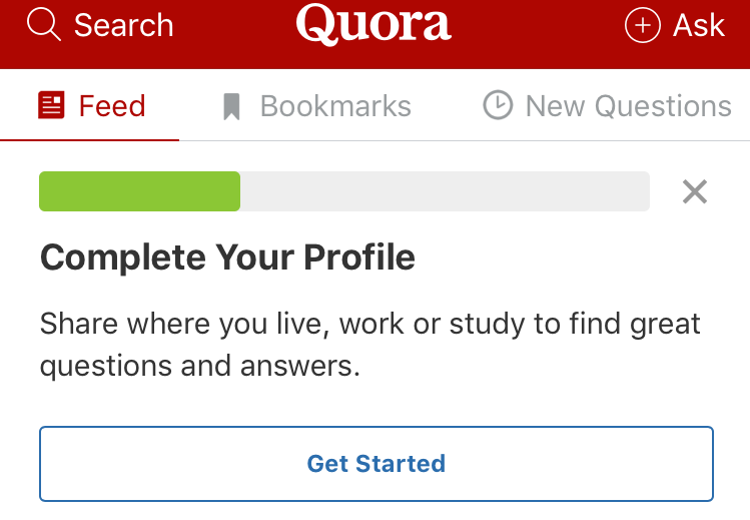Click empty red header between logo and Ask

(537, 25)
